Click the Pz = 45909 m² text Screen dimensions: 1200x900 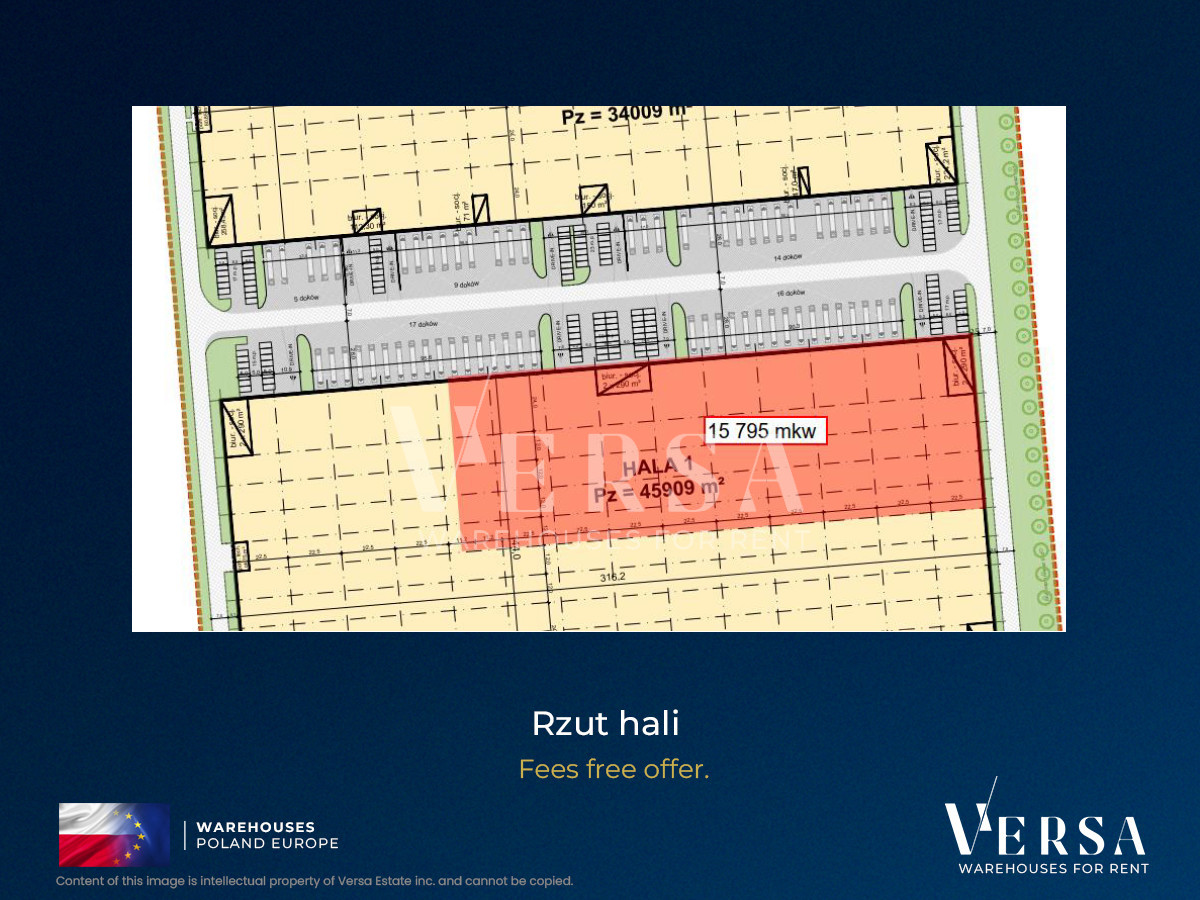pos(658,490)
